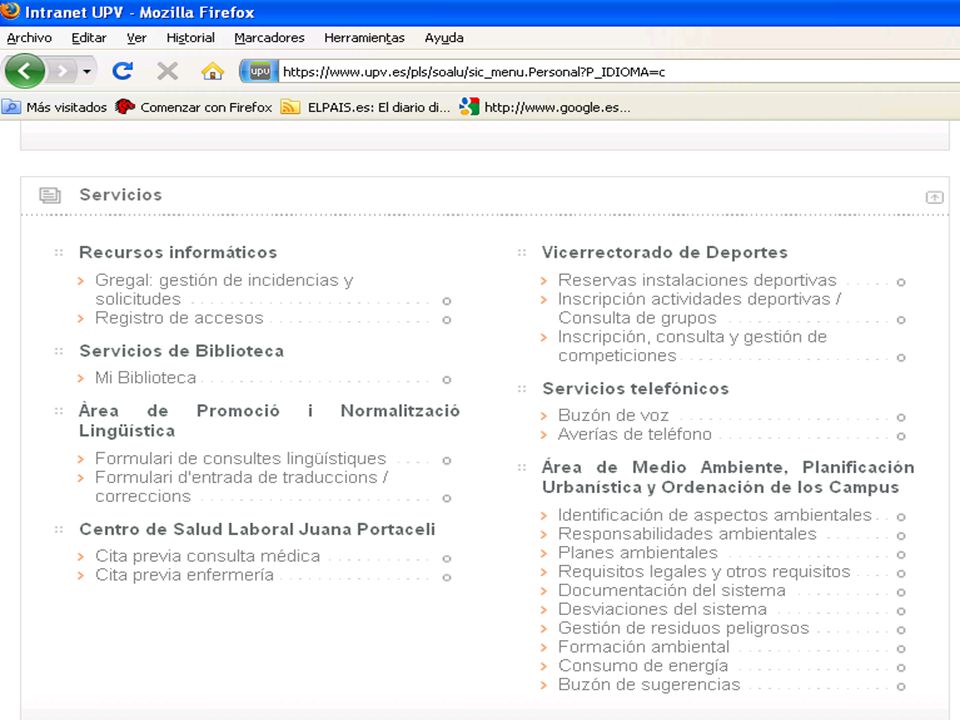The width and height of the screenshot is (960, 720).
Task: Open Cita previa consulta médica
Action: click(208, 556)
